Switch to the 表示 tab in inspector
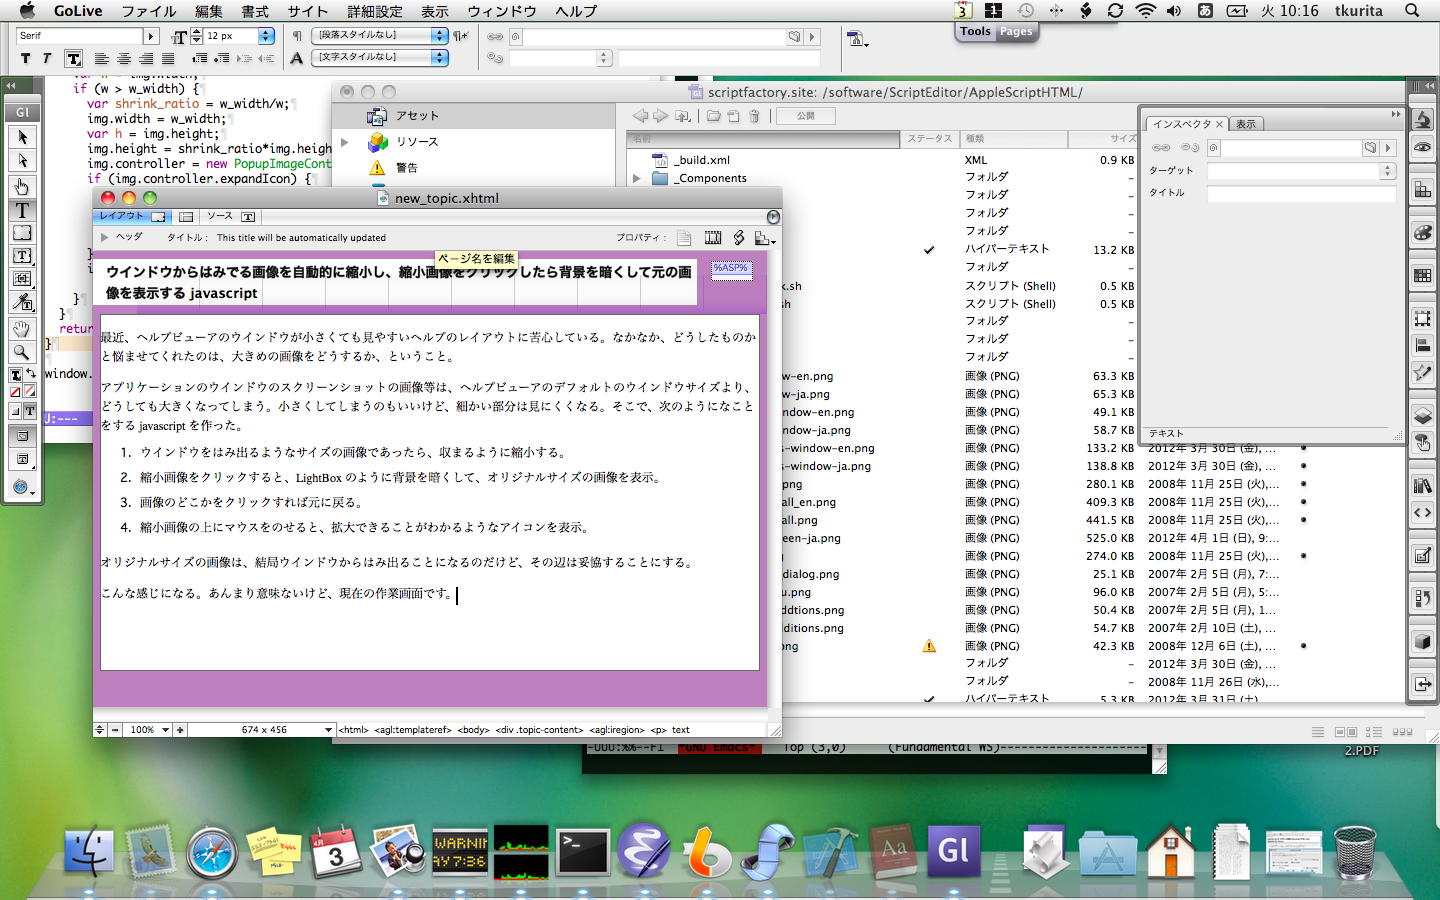1440x900 pixels. point(1245,124)
